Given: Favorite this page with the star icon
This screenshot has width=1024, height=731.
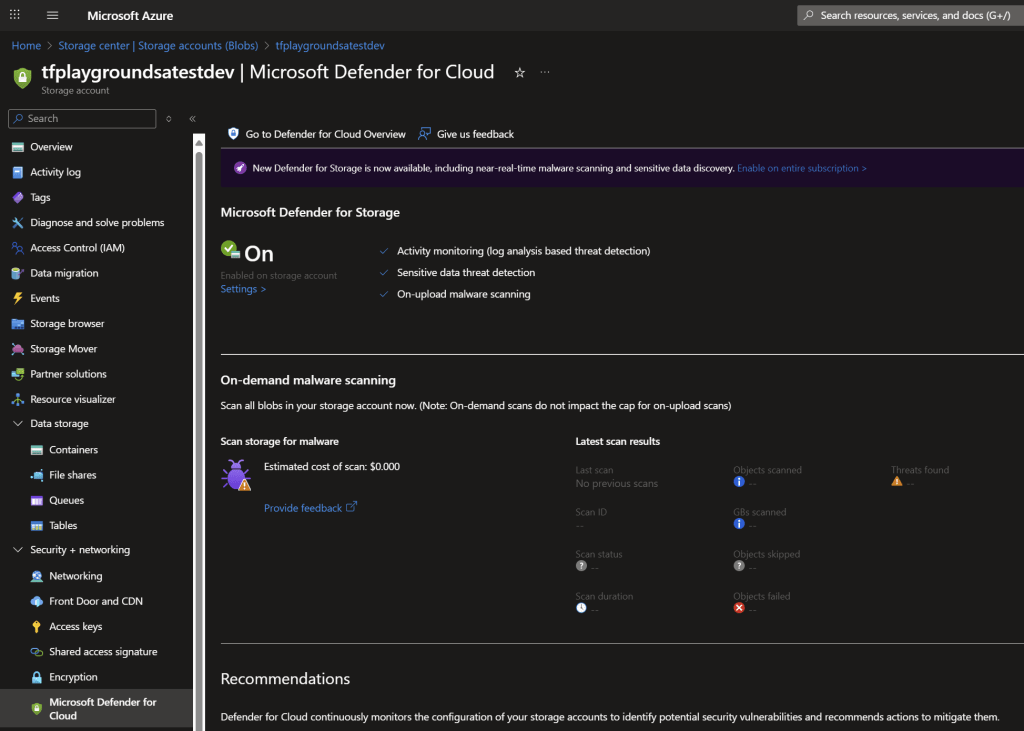Looking at the screenshot, I should click(519, 73).
